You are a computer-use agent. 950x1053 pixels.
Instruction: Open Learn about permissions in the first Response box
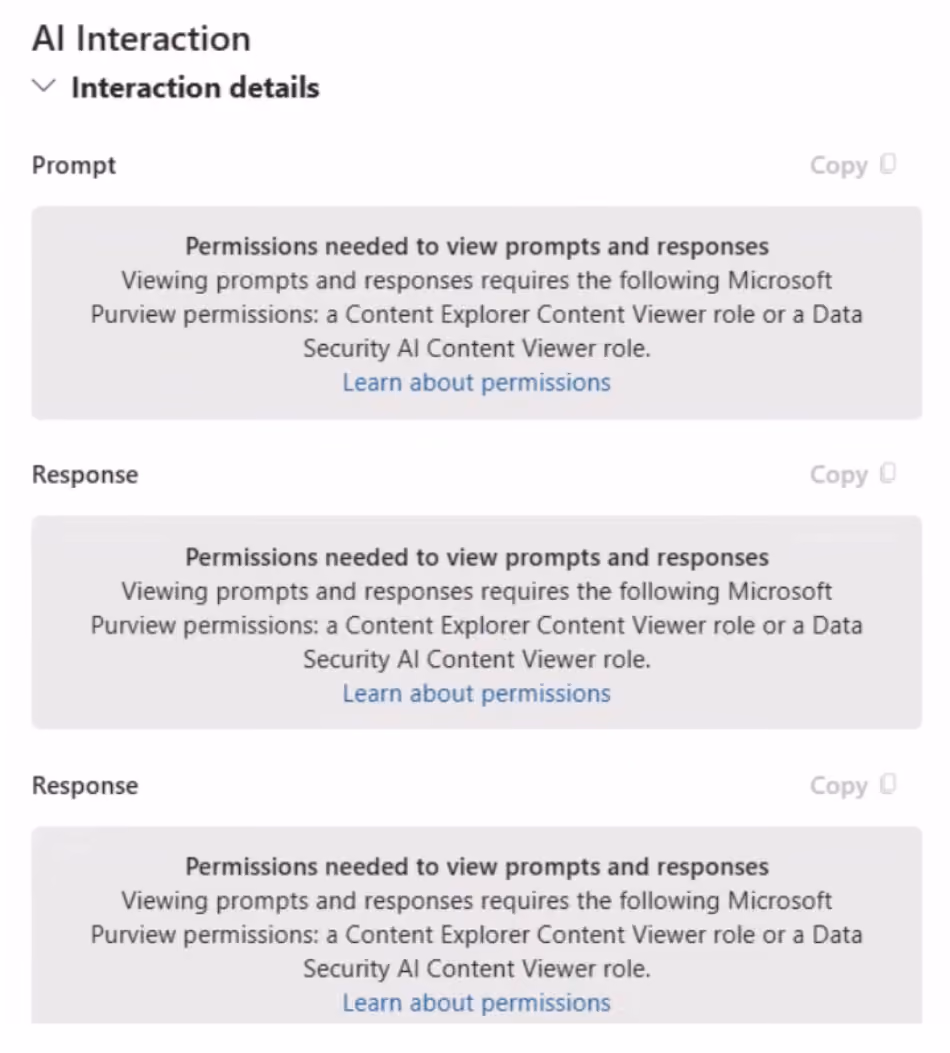click(477, 693)
